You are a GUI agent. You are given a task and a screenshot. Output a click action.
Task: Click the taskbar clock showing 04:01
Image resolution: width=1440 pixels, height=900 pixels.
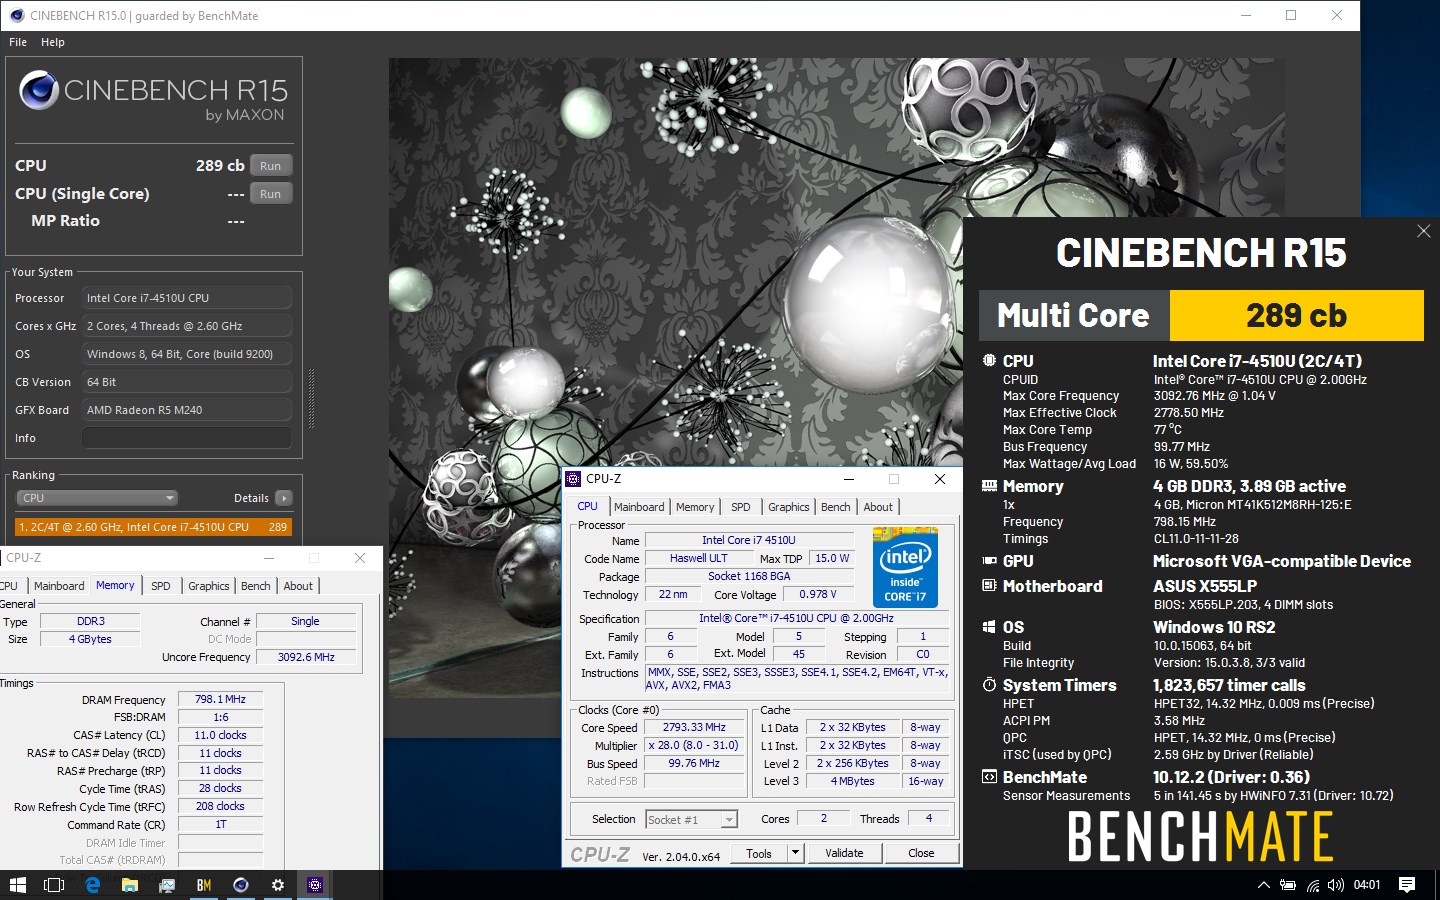(x=1367, y=885)
